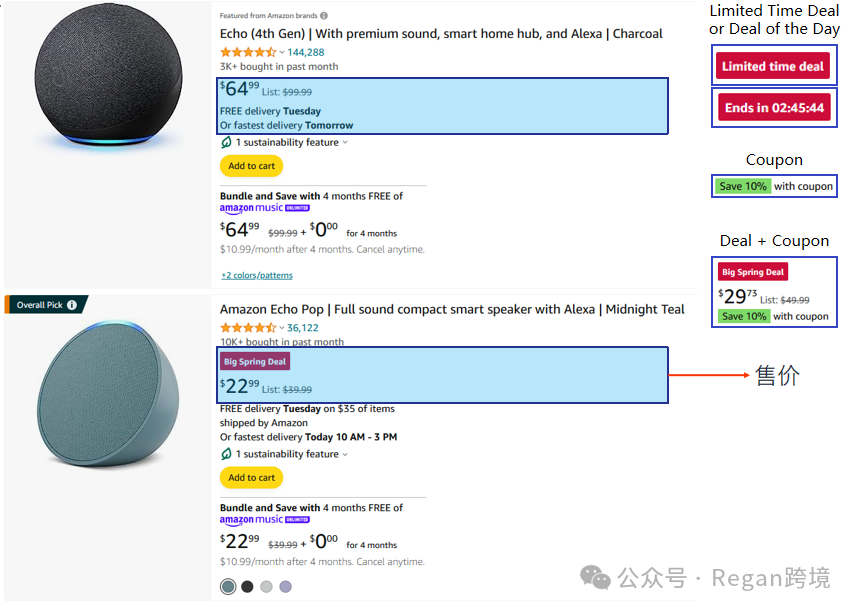The height and width of the screenshot is (612, 858).
Task: Add Echo 4th Gen to cart
Action: coord(251,166)
